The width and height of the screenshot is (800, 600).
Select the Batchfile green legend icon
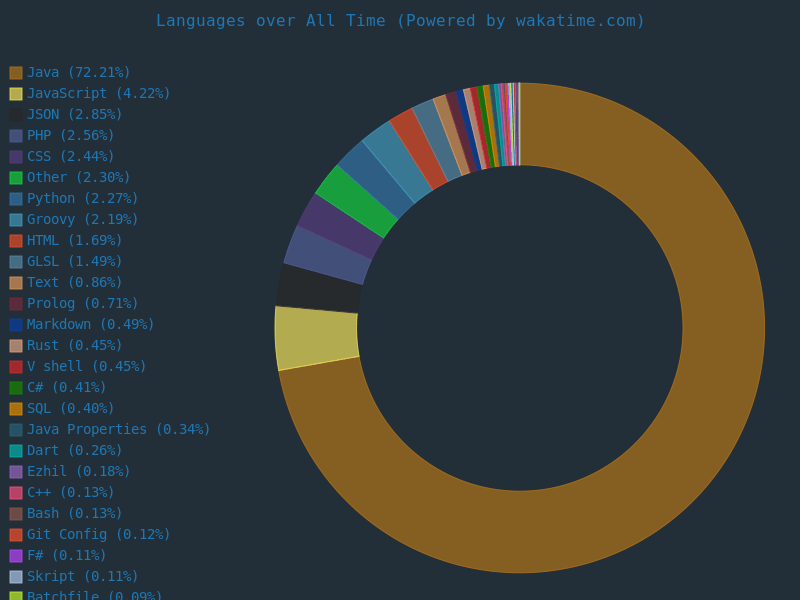click(x=14, y=596)
